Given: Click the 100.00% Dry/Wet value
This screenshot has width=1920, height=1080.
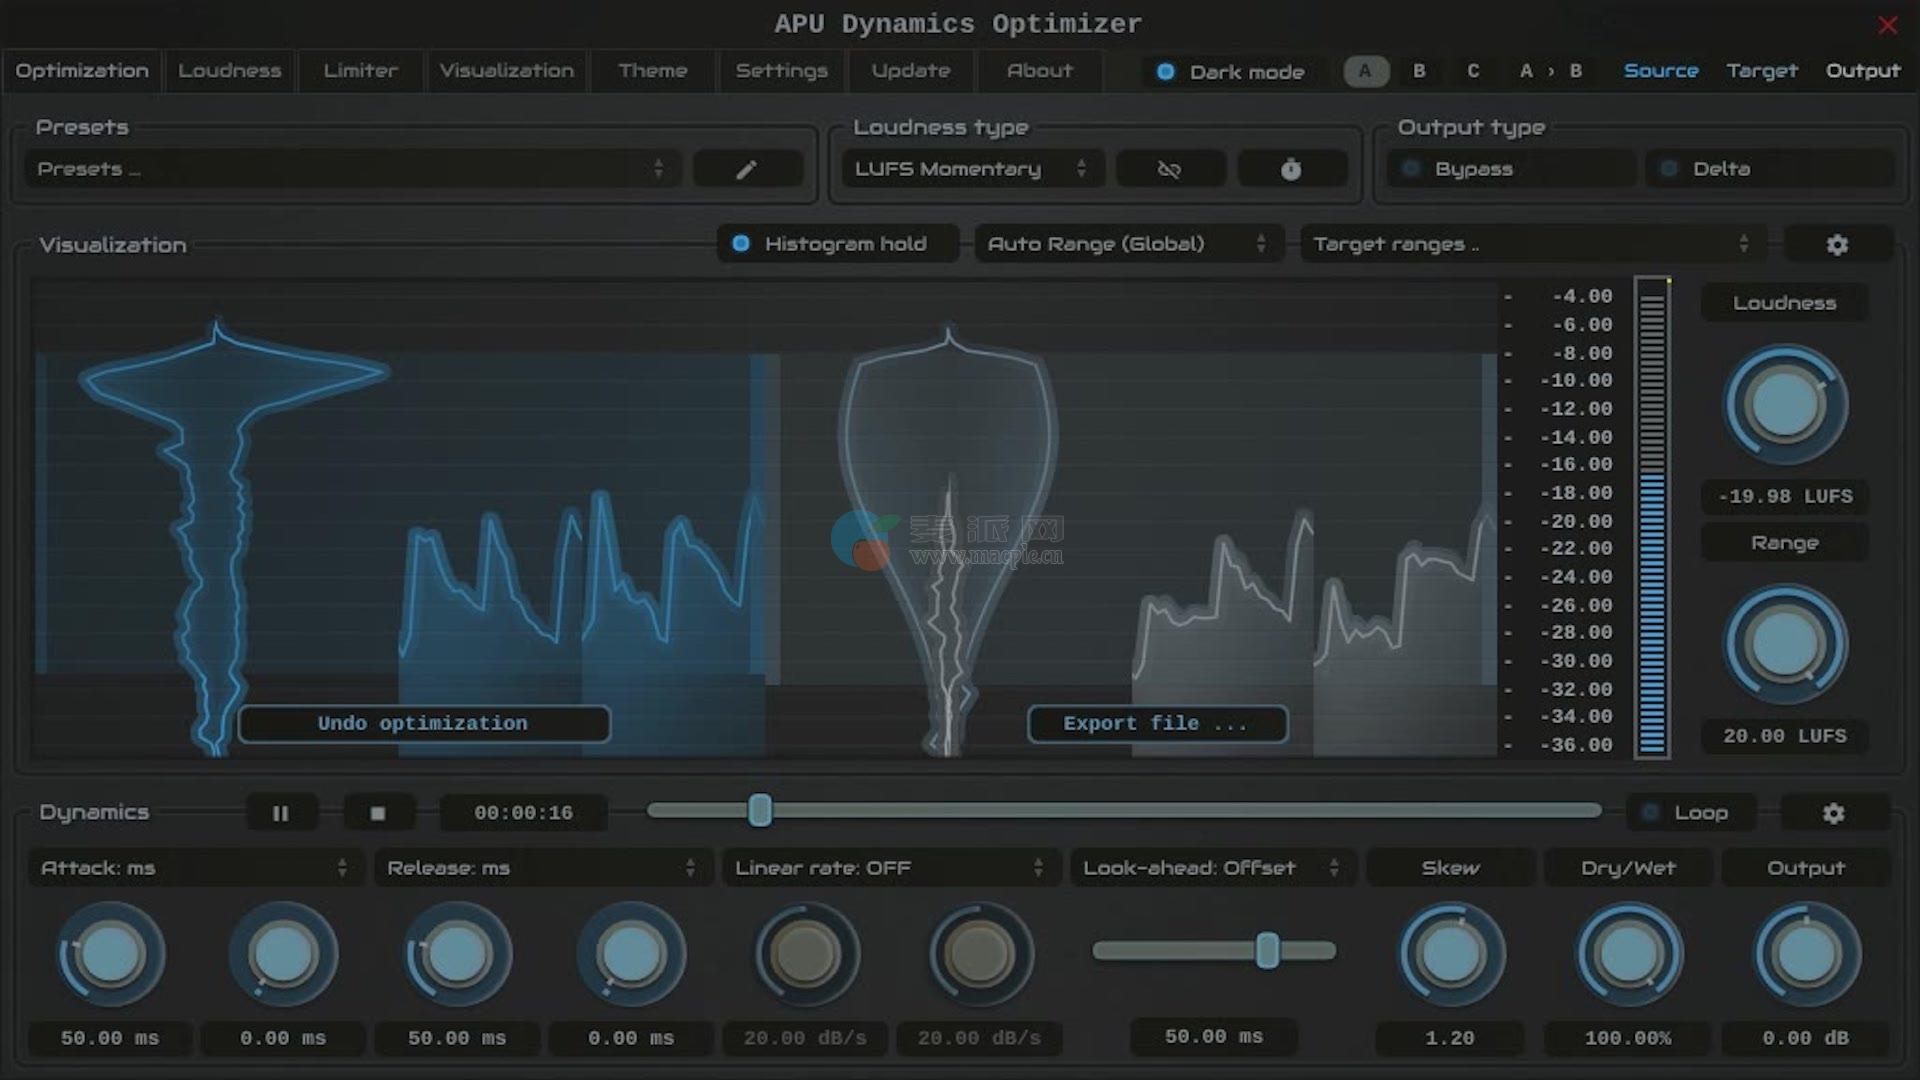Looking at the screenshot, I should (x=1628, y=1038).
